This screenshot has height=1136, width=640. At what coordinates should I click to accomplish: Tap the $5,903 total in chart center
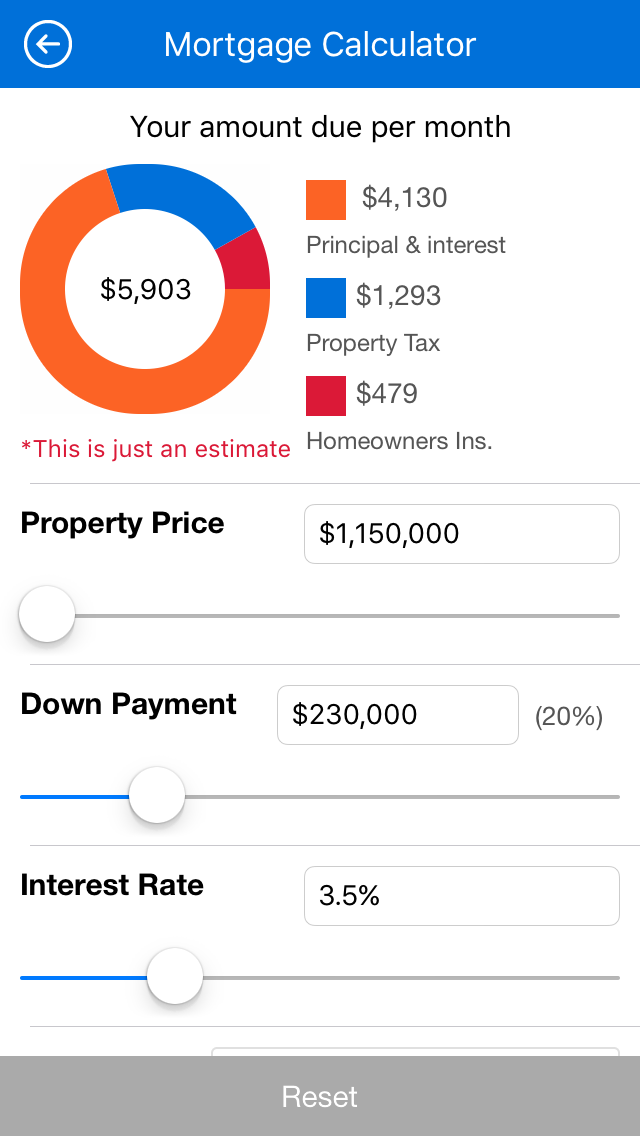[x=146, y=290]
